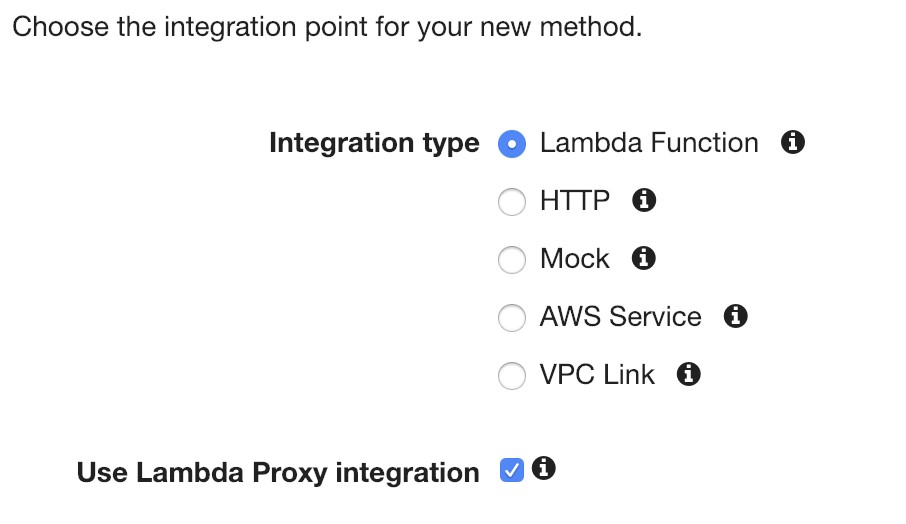
Task: Click info icon beside VPC Link
Action: tap(688, 375)
